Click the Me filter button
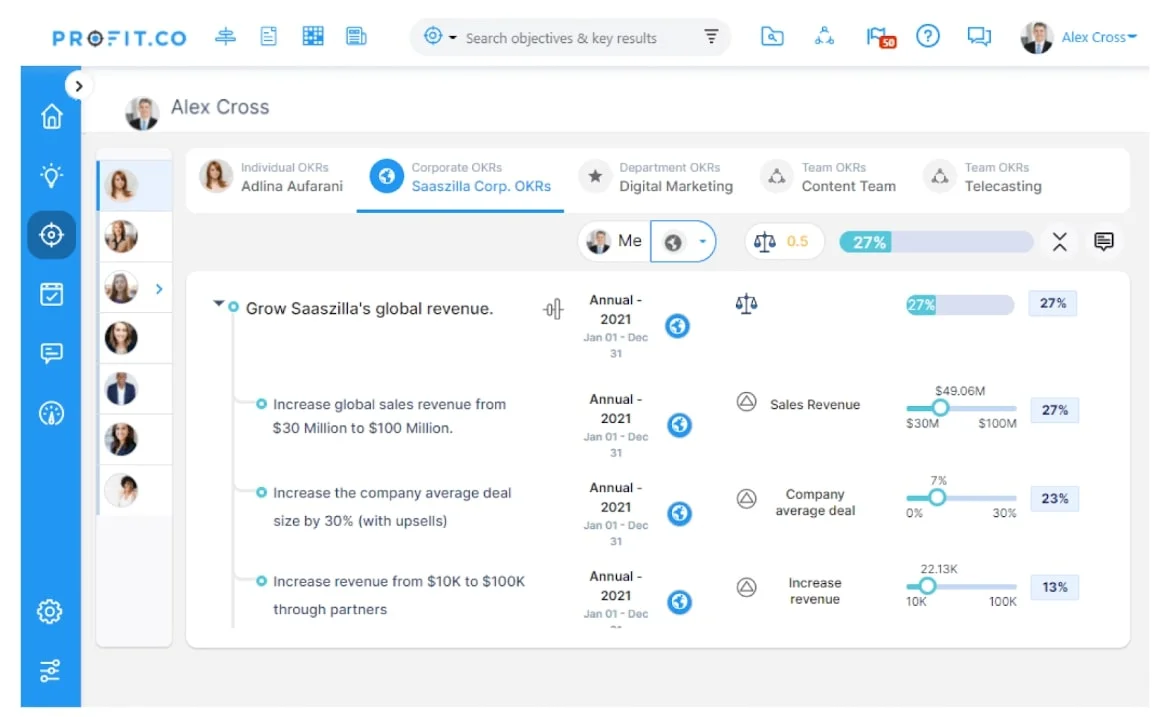 [x=613, y=241]
